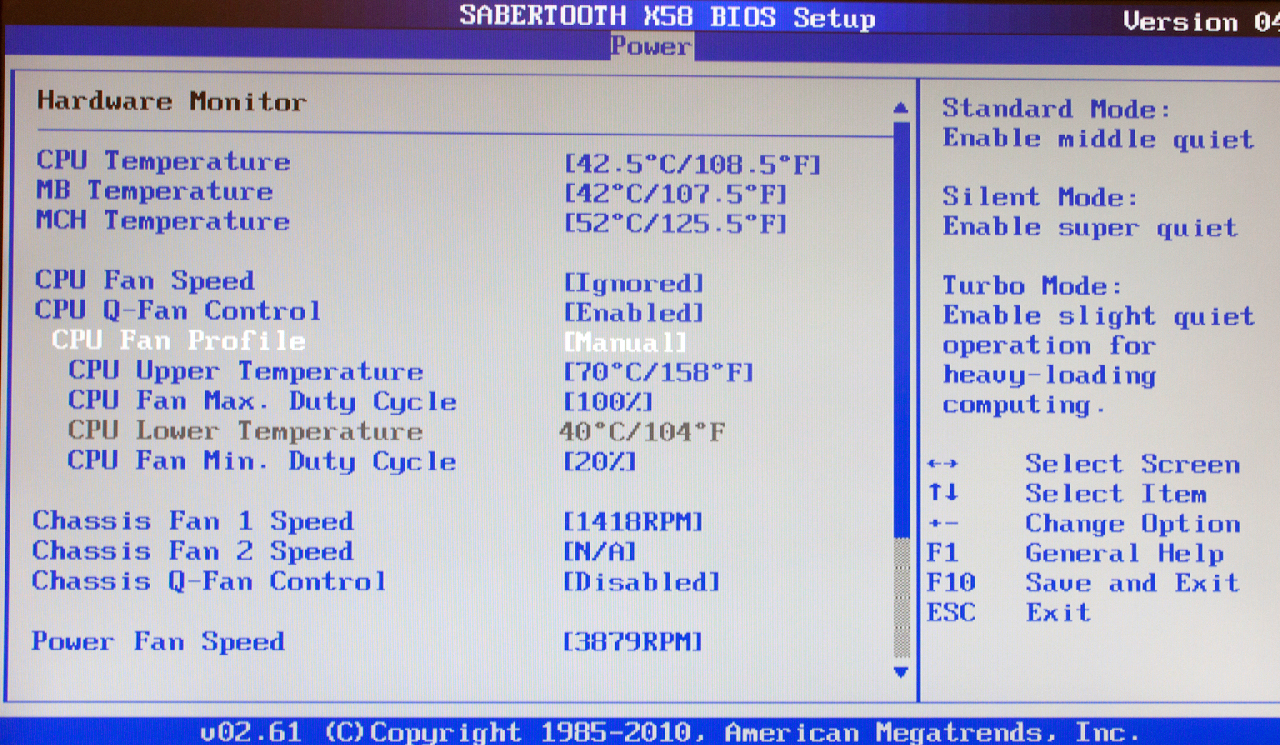Click the vertical scrollbar track
The height and width of the screenshot is (745, 1280).
pyautogui.click(x=901, y=390)
